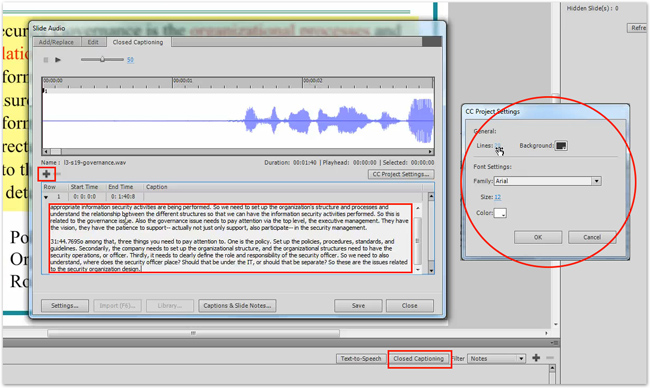650x388 pixels.
Task: Switch to the Edit tab
Action: click(x=93, y=42)
